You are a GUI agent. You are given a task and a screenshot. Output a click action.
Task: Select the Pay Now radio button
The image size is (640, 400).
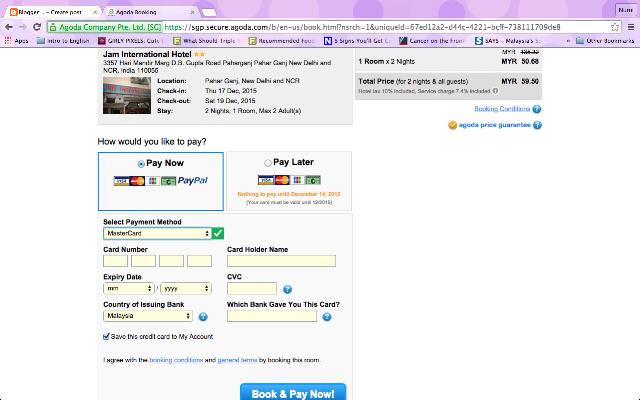[x=141, y=164]
